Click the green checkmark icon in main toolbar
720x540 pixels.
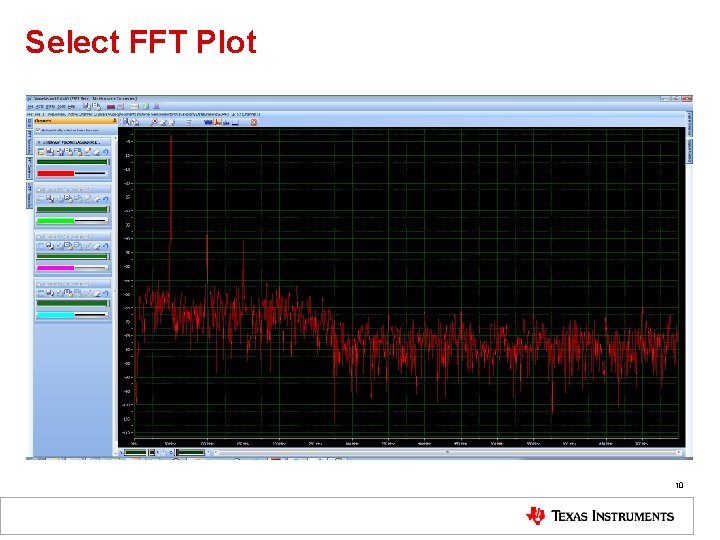point(146,106)
